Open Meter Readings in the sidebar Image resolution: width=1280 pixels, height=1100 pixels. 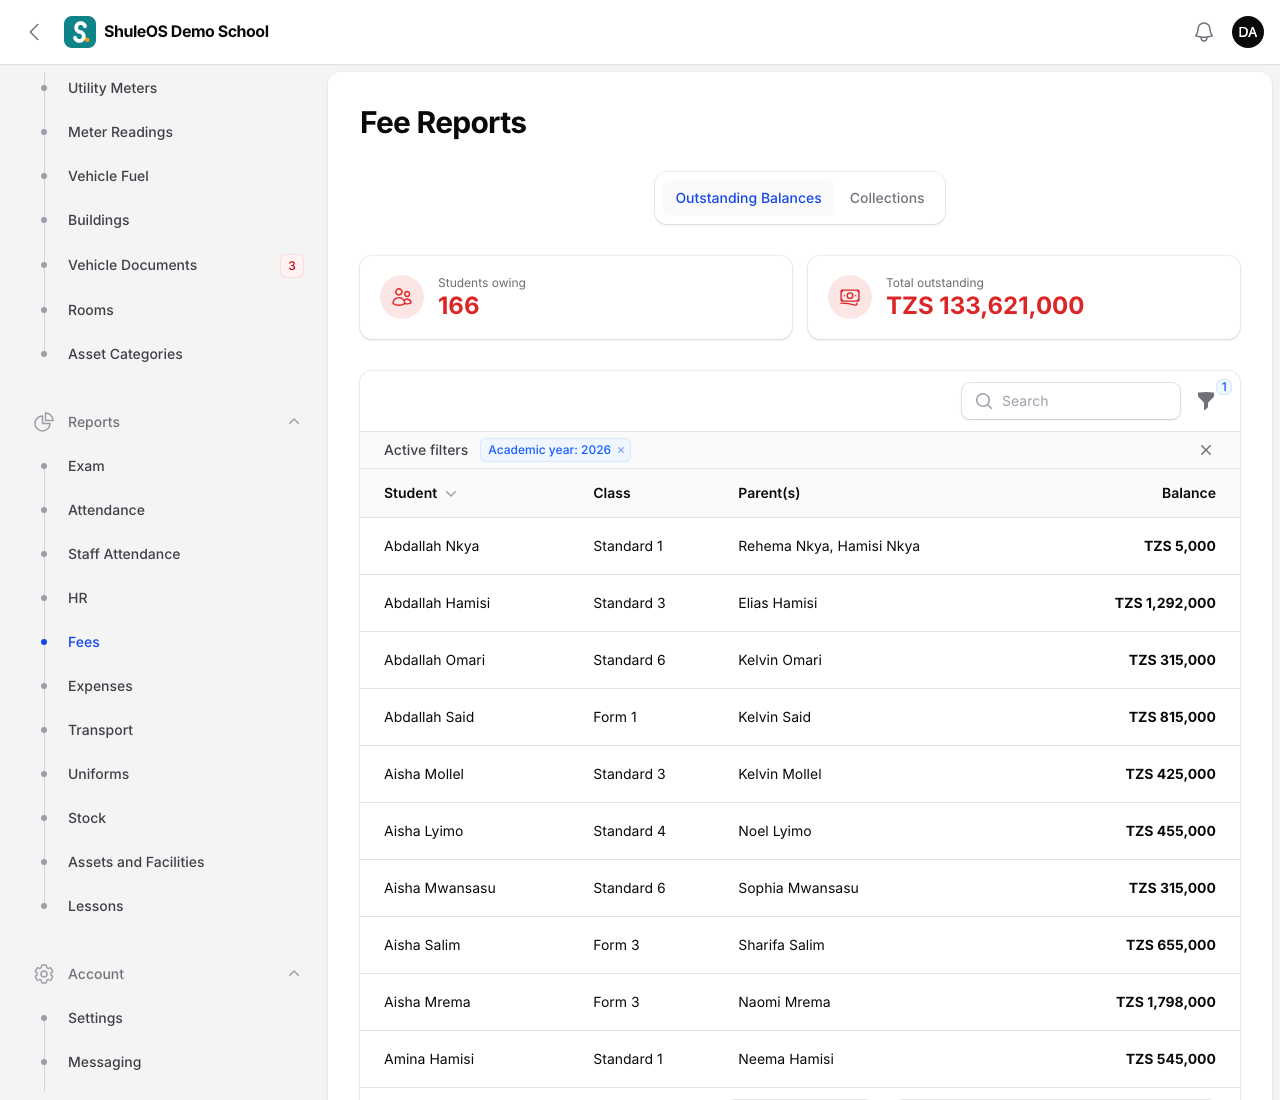(120, 132)
